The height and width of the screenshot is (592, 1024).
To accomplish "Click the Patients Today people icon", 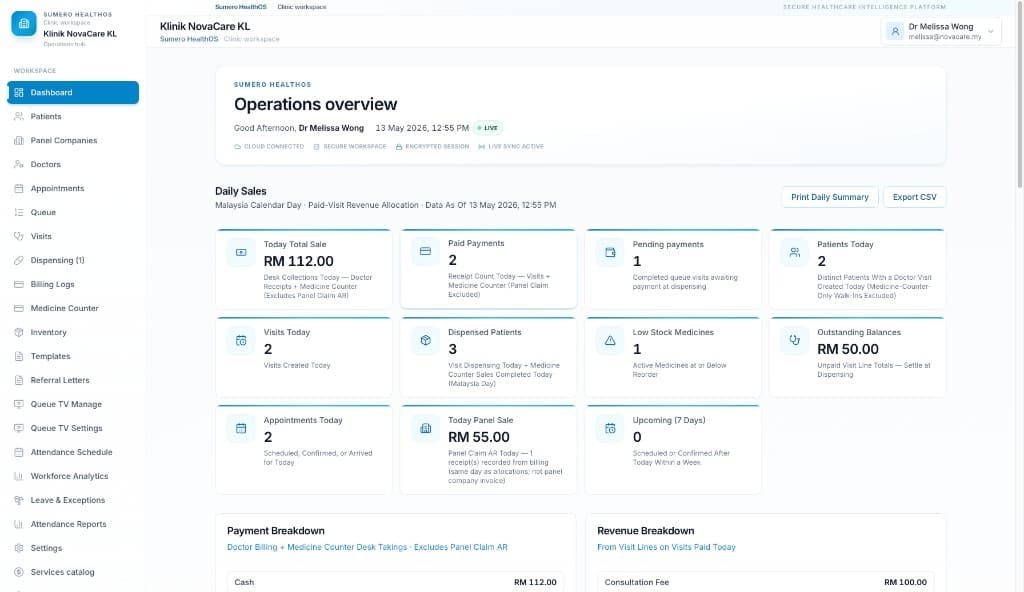I will (x=795, y=252).
